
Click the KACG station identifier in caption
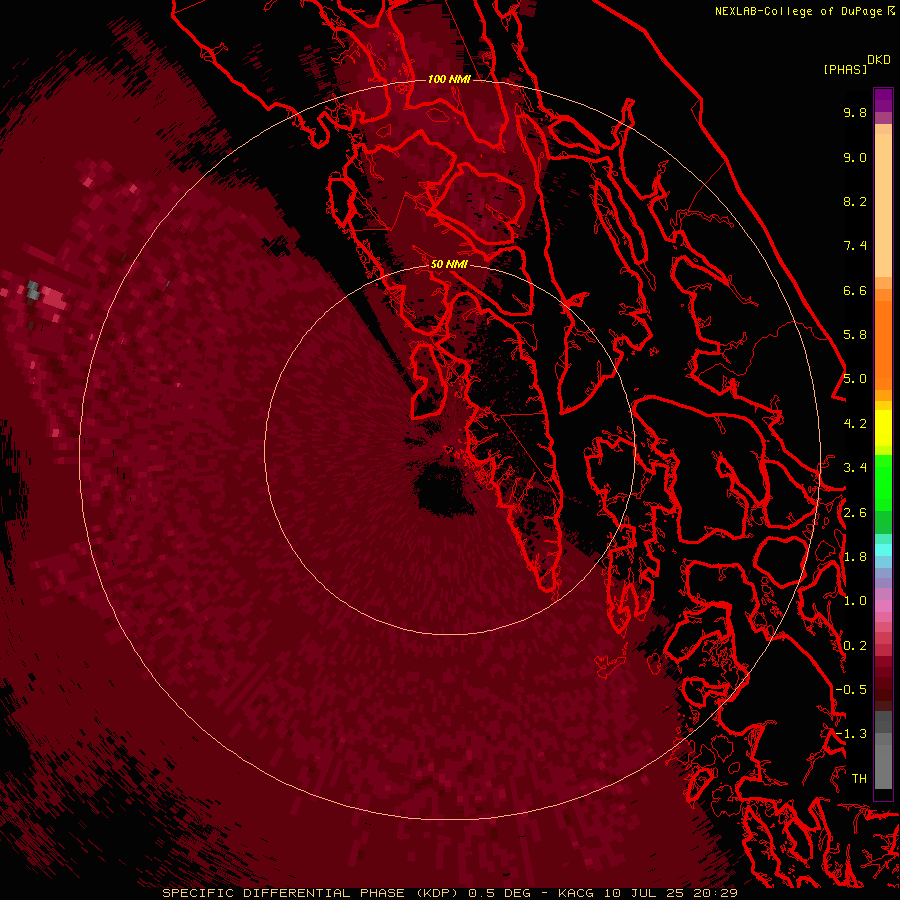[x=577, y=893]
